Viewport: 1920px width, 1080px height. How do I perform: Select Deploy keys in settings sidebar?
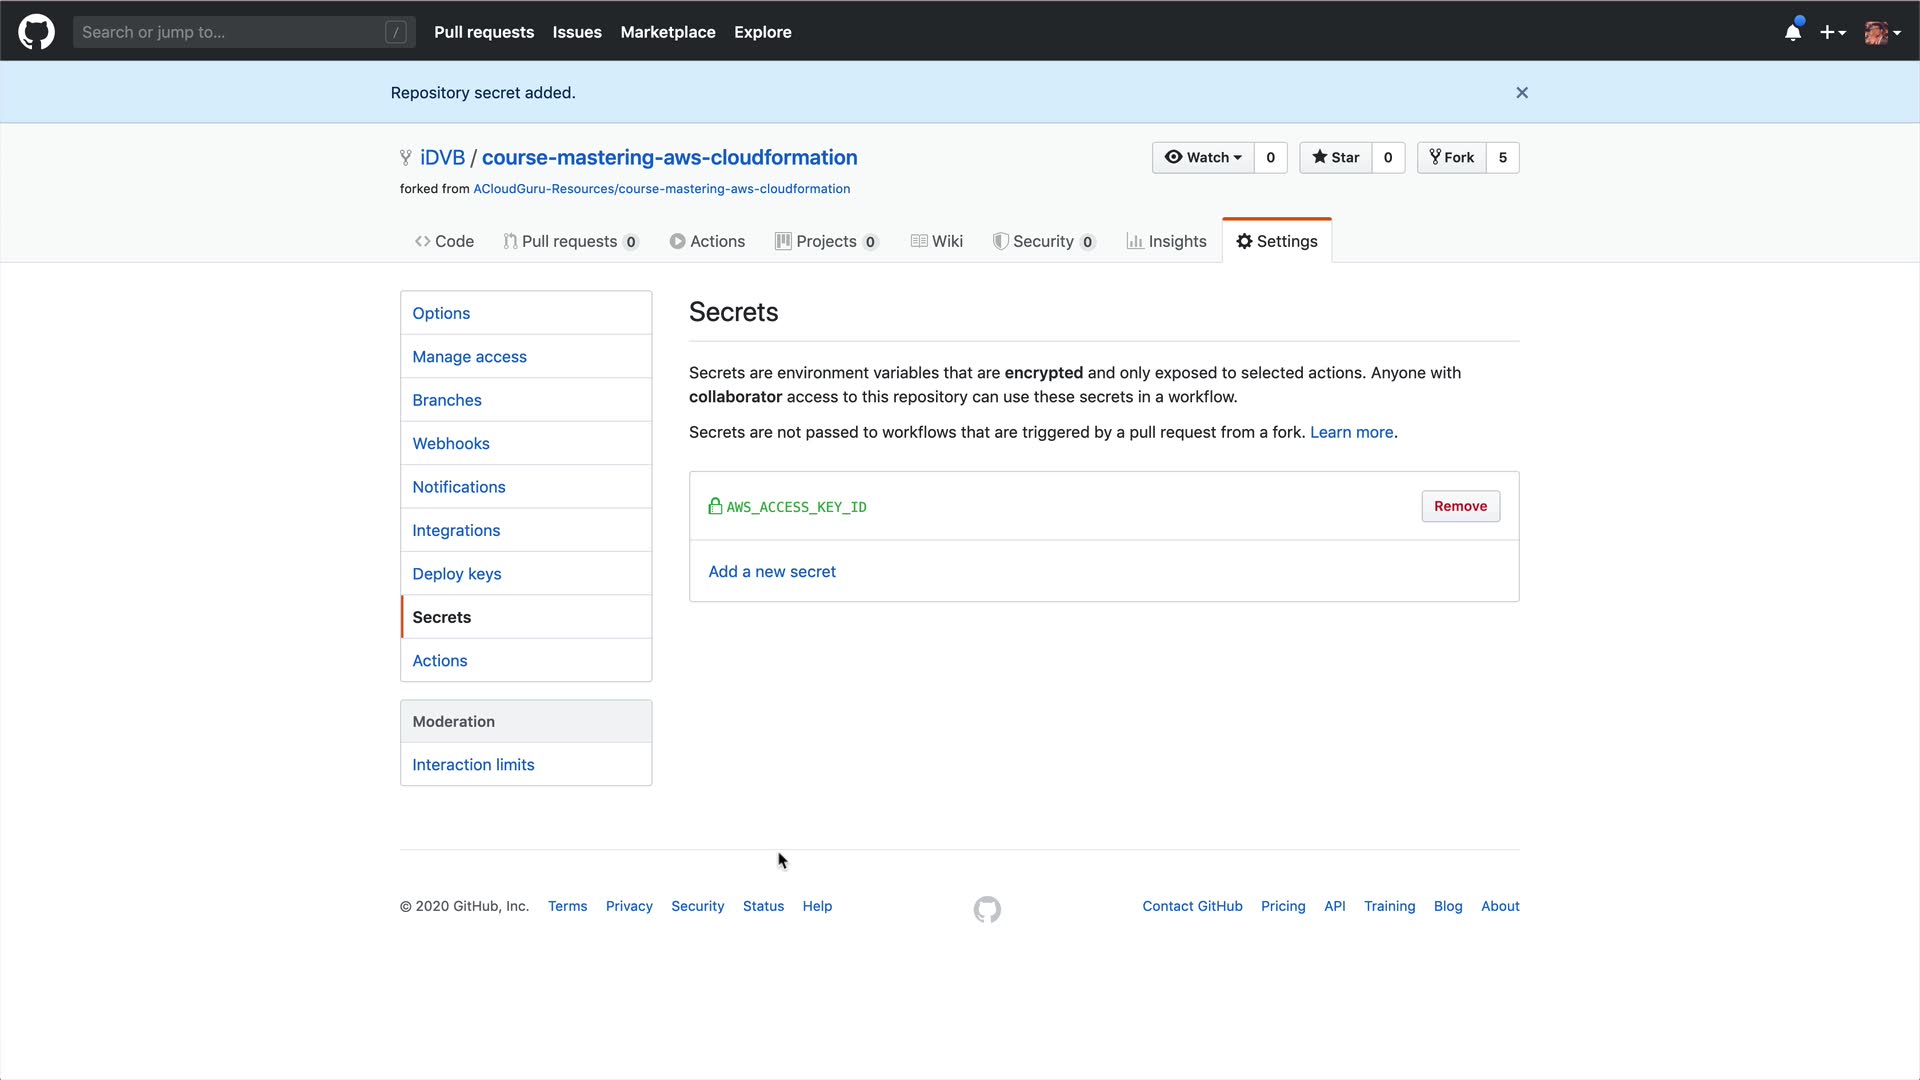tap(457, 574)
